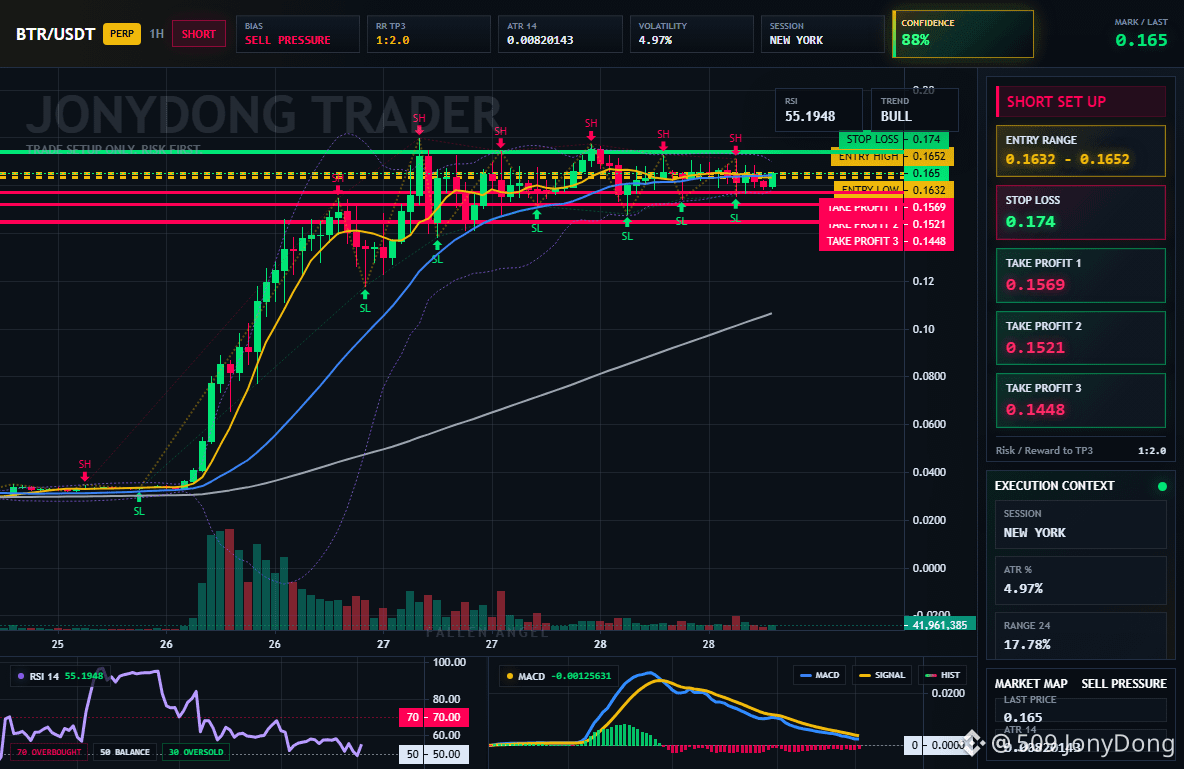The width and height of the screenshot is (1184, 769).
Task: Click the 100.00 RSI axis label
Action: (x=449, y=662)
